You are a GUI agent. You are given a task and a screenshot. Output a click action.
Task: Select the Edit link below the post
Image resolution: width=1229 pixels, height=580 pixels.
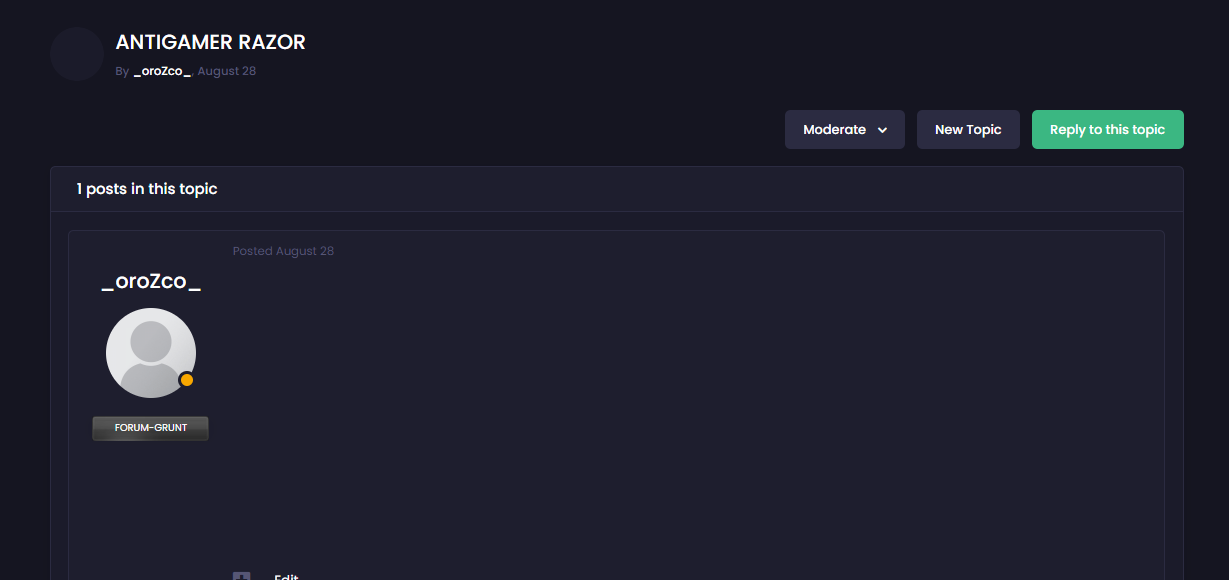(286, 577)
